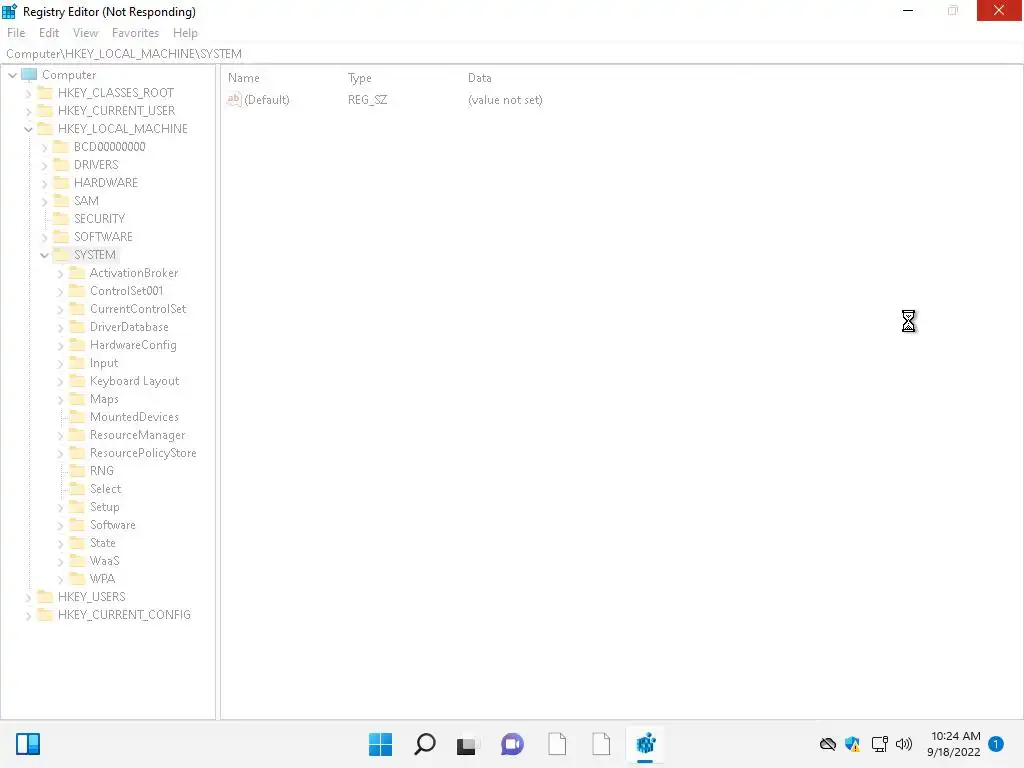Sort values by Type column header

point(359,78)
